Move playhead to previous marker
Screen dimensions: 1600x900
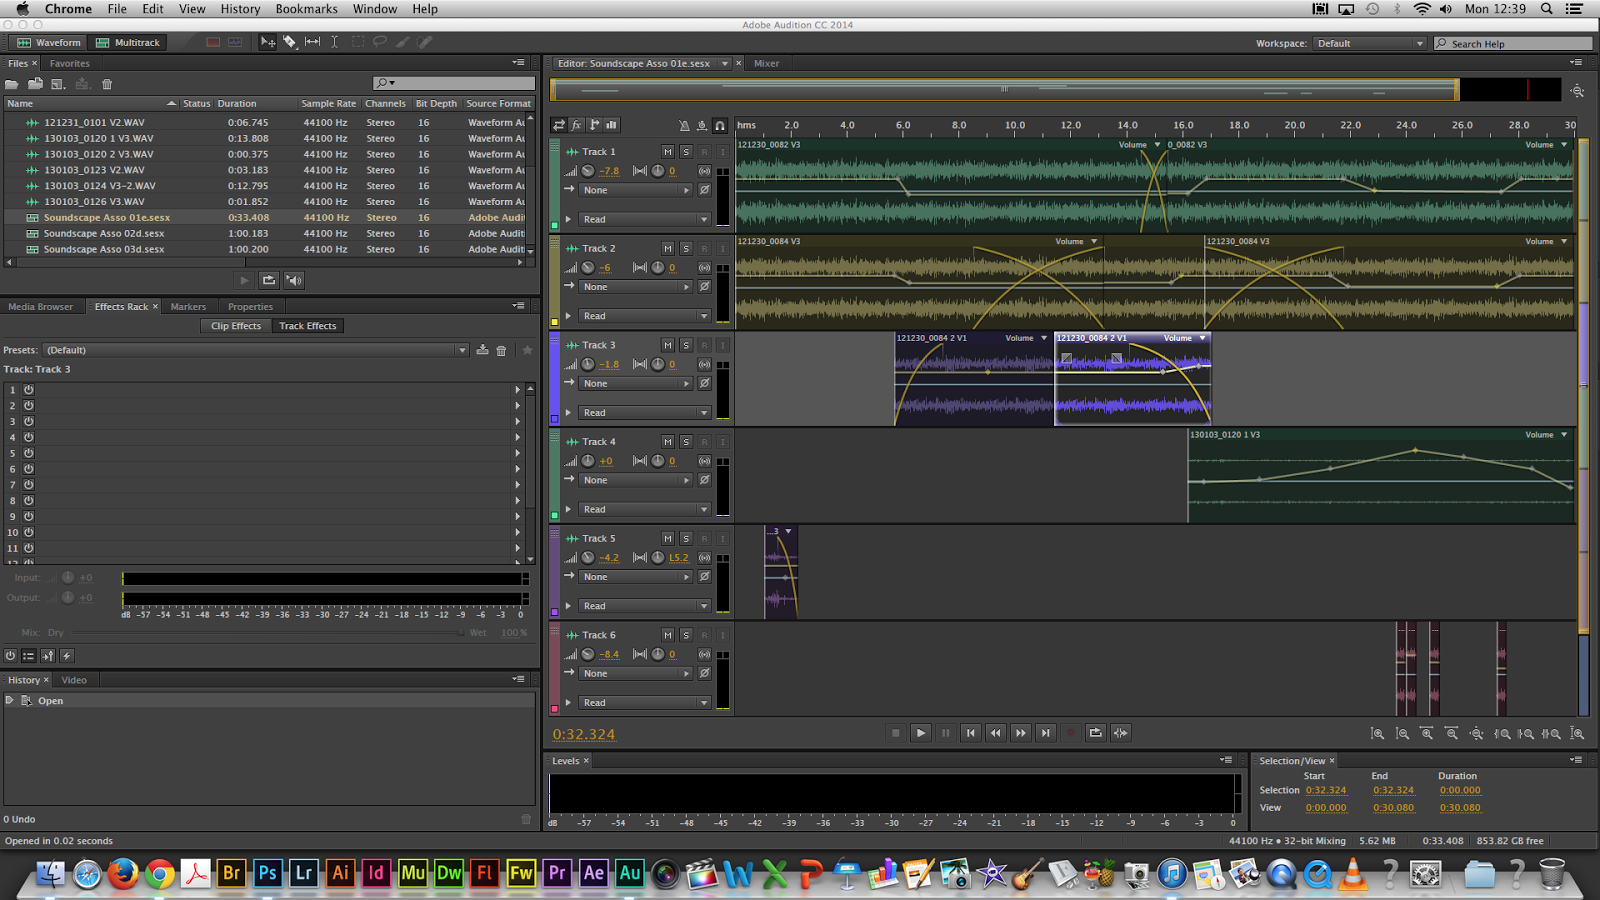click(970, 733)
